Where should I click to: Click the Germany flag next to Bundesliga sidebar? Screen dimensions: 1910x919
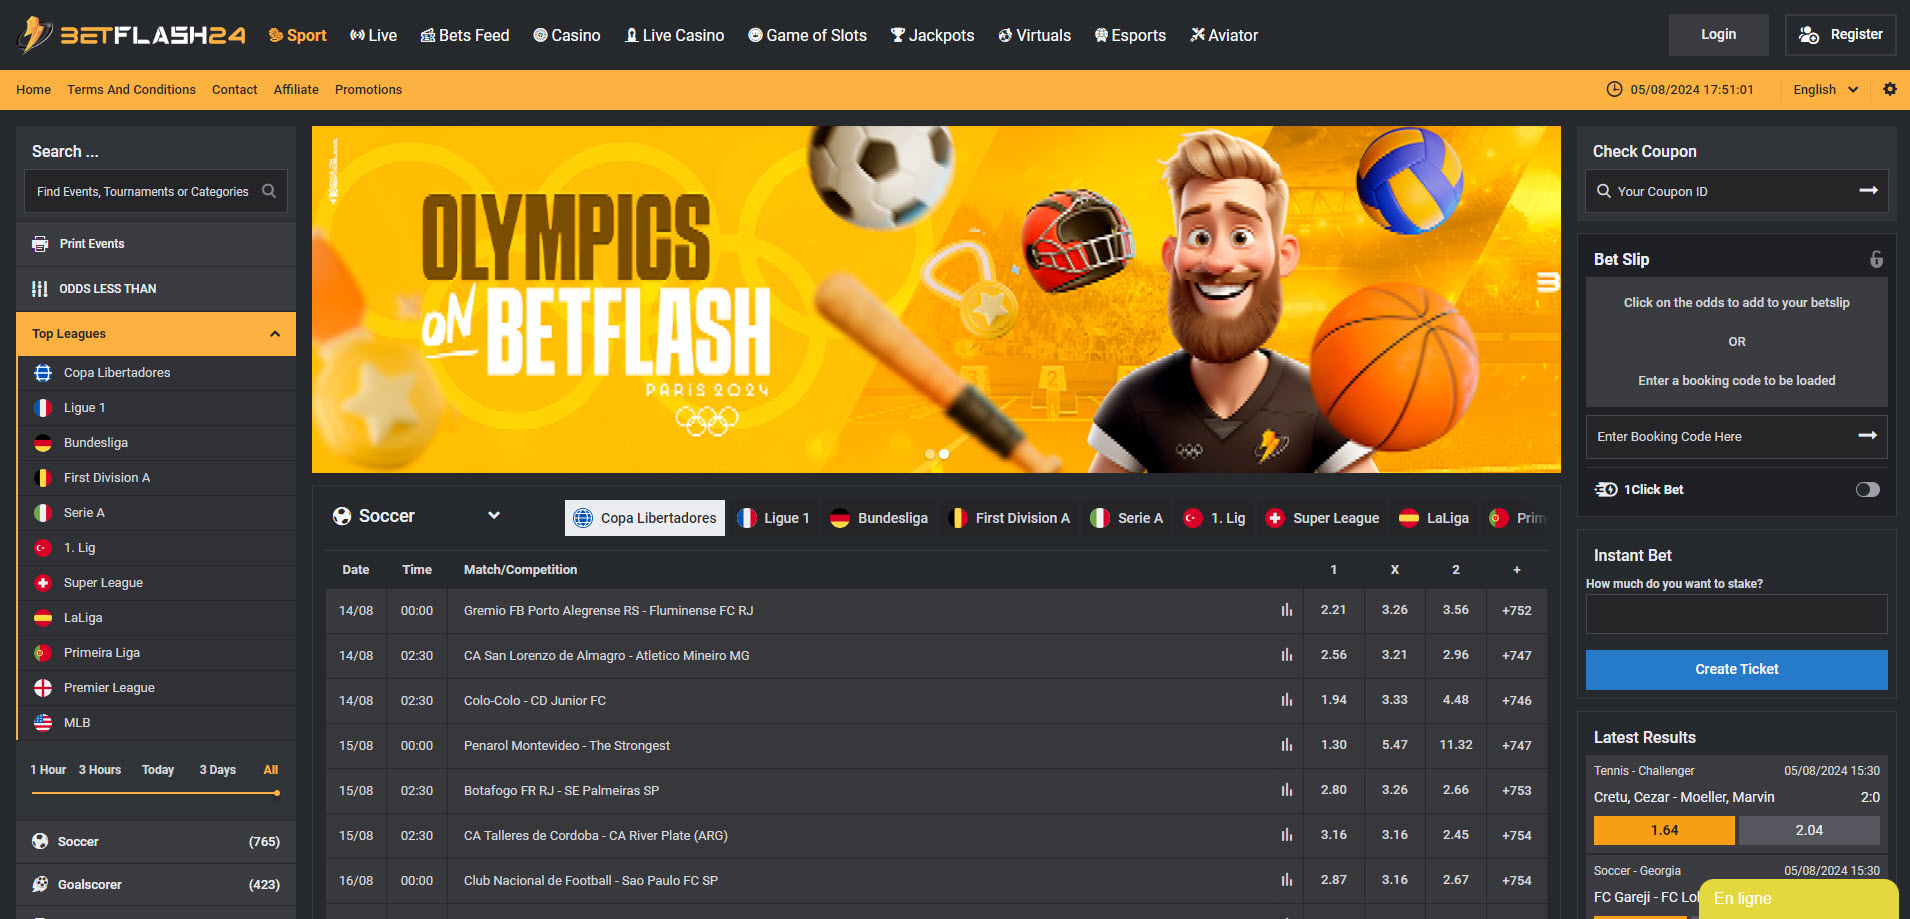[x=43, y=443]
